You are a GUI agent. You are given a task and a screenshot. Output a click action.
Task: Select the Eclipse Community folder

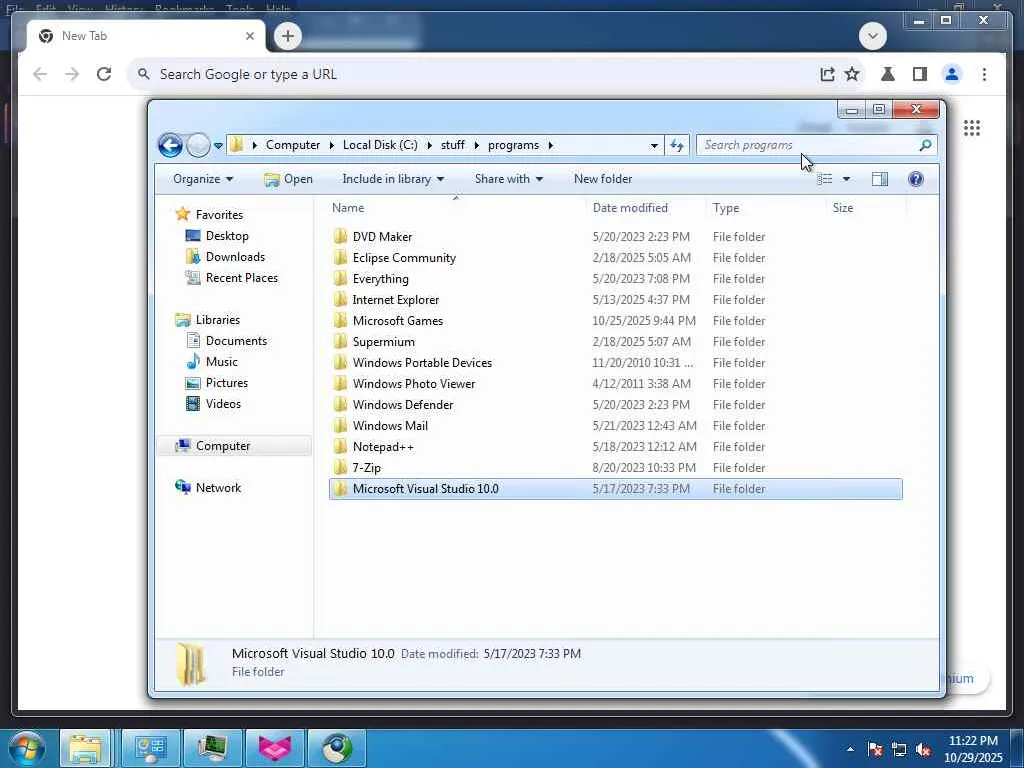click(616, 257)
